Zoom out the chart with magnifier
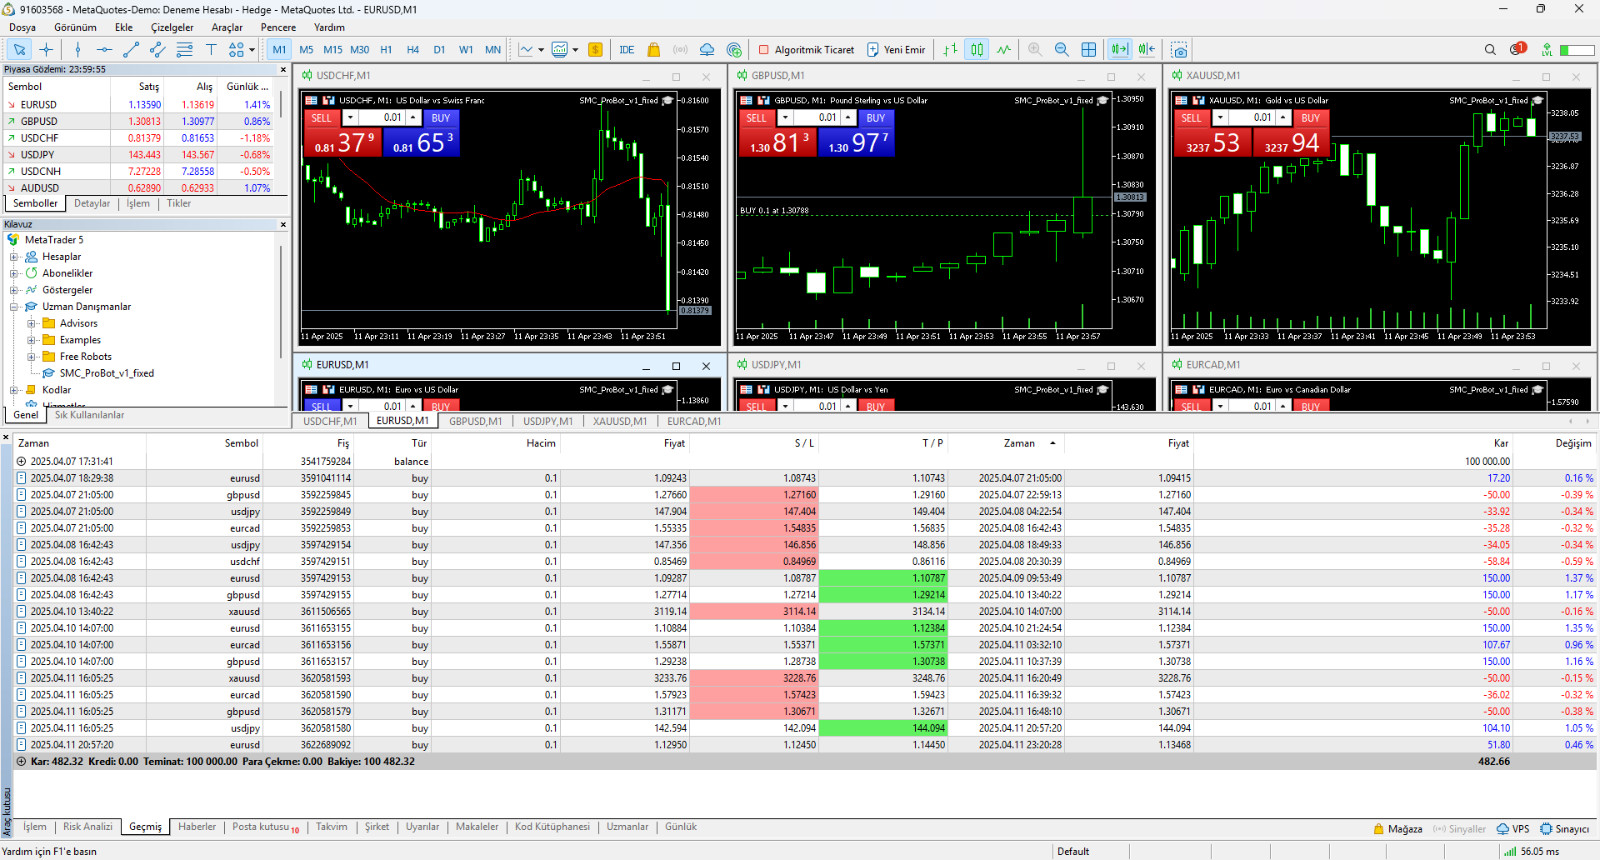Viewport: 1600px width, 860px height. click(x=1062, y=49)
